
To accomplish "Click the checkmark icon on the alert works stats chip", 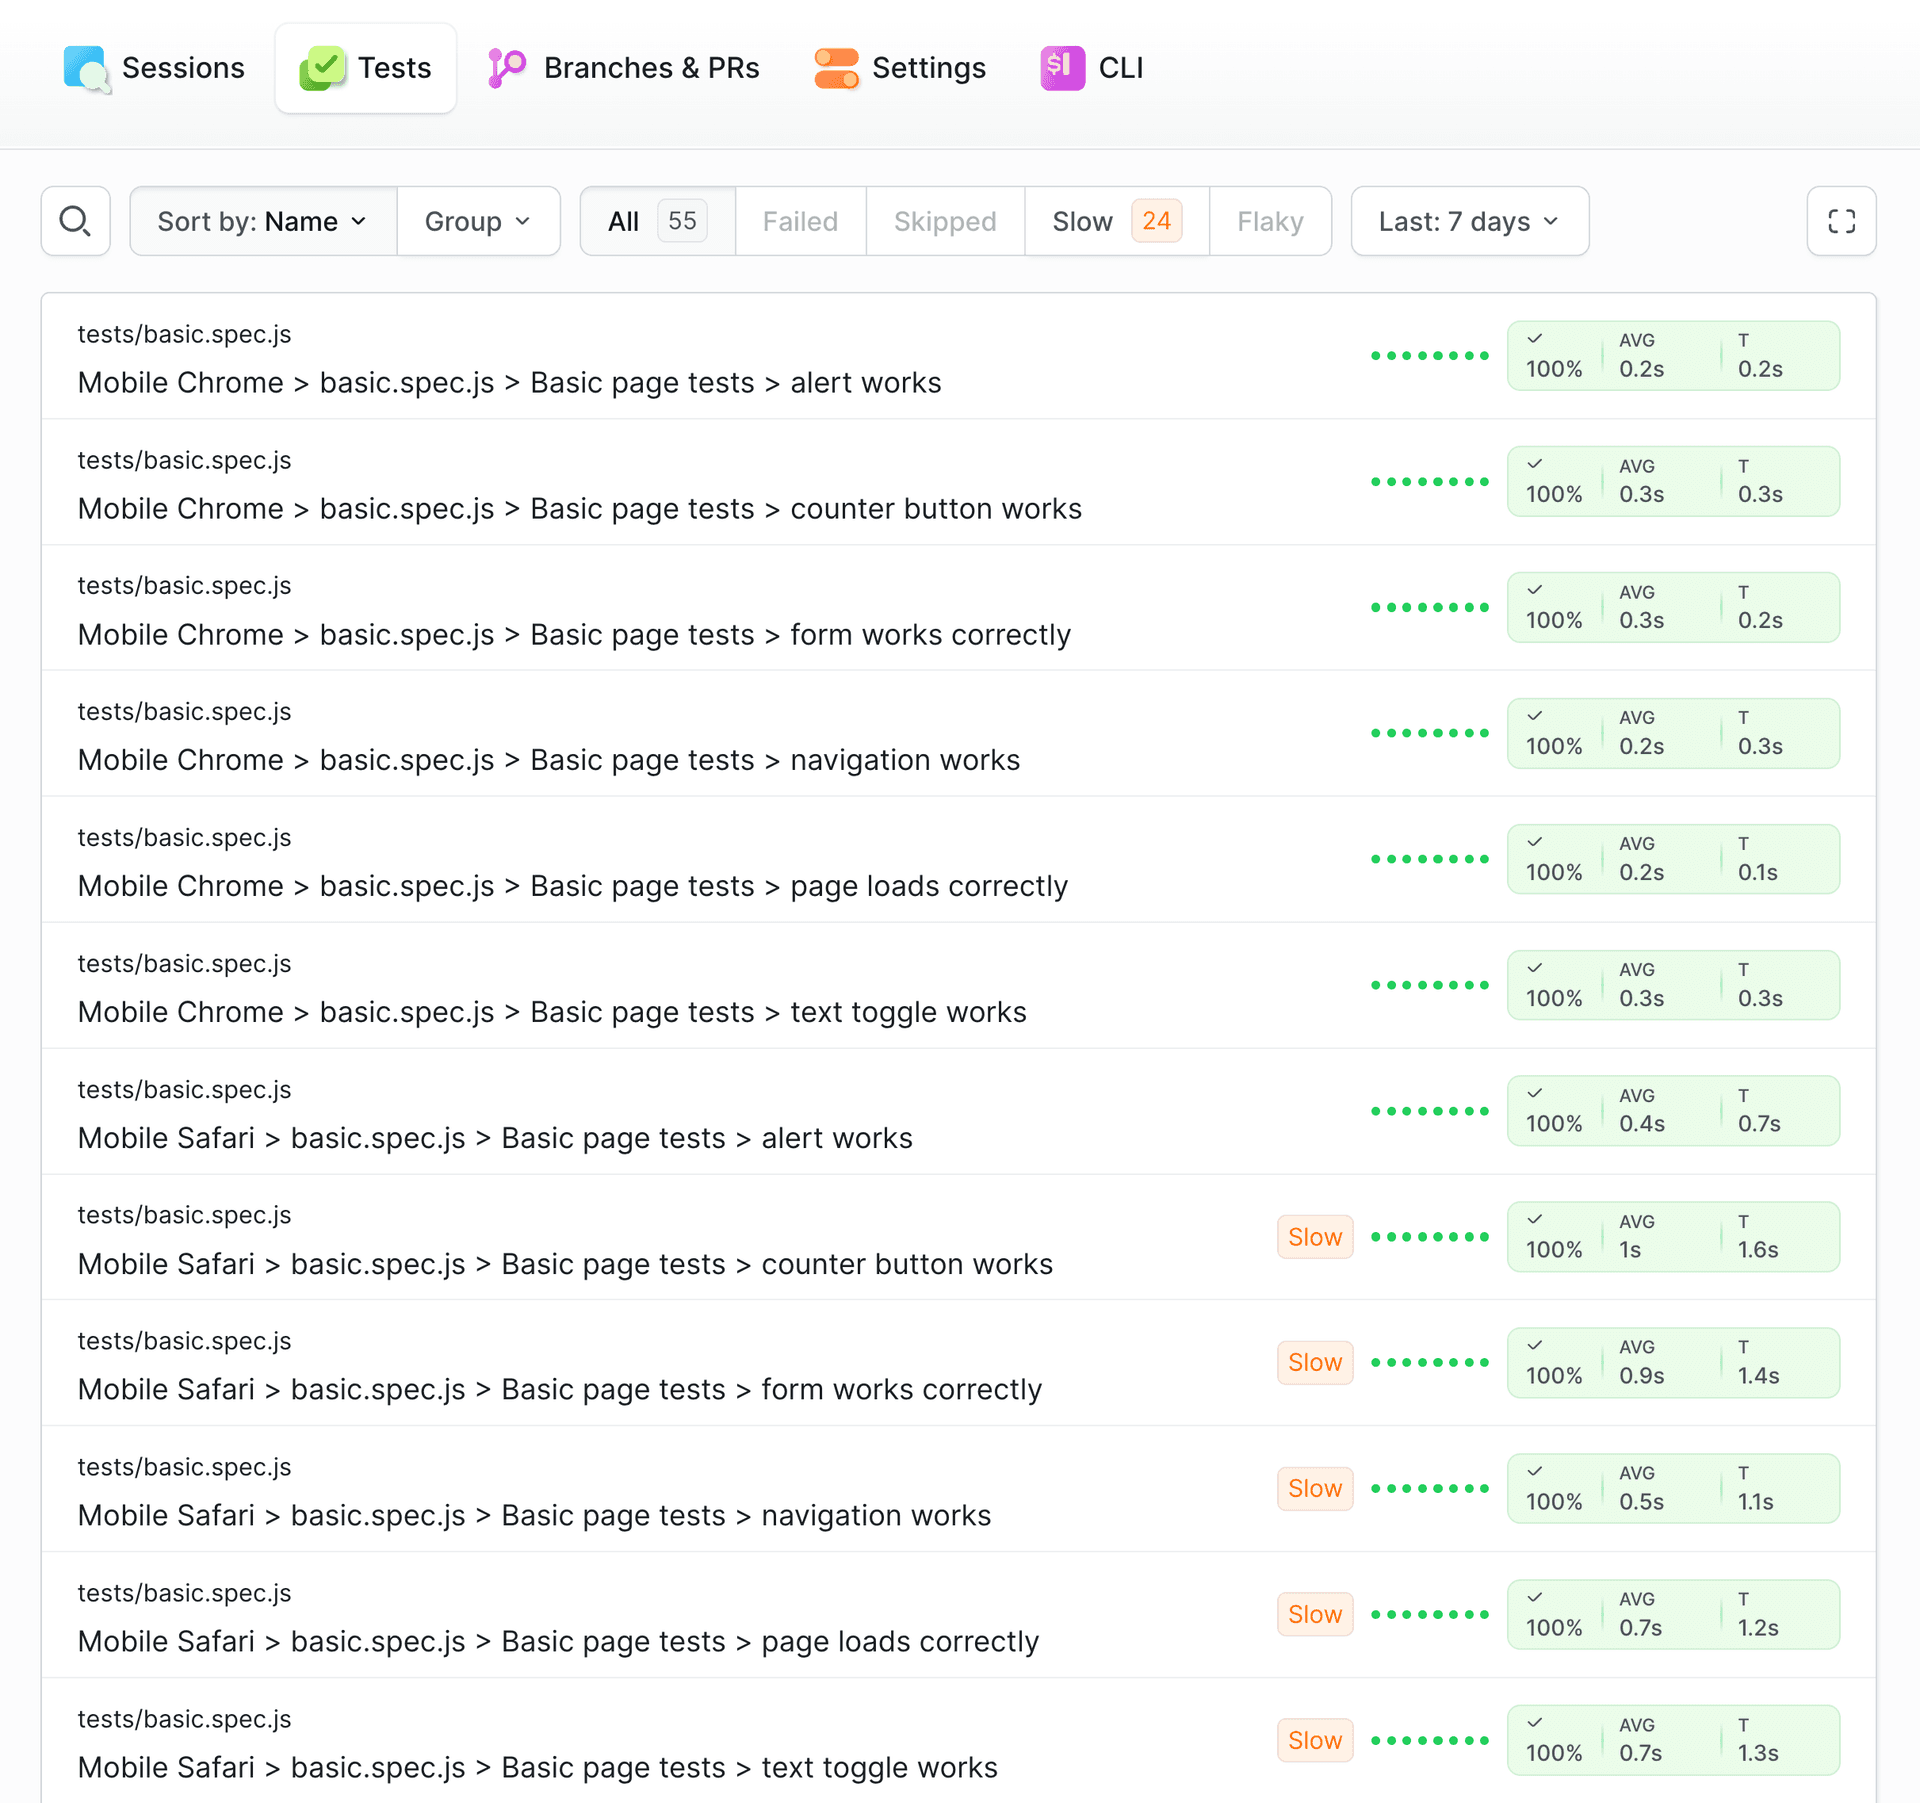I will (x=1537, y=339).
